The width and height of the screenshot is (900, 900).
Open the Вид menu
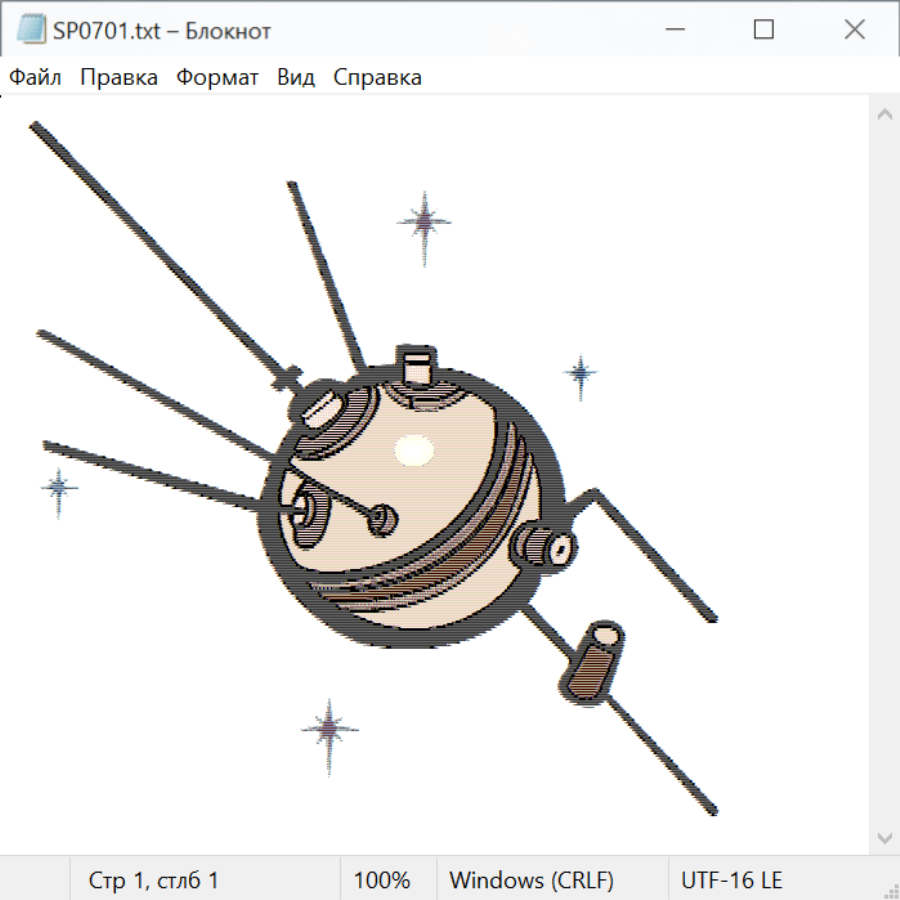tap(296, 78)
